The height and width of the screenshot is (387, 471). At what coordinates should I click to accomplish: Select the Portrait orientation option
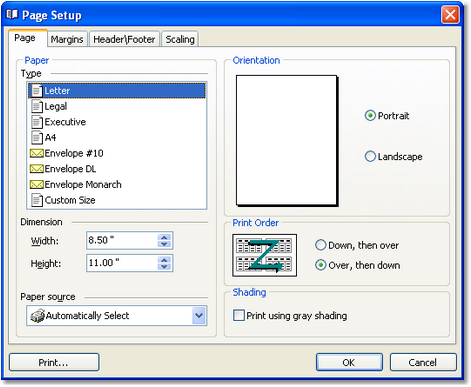pos(370,116)
